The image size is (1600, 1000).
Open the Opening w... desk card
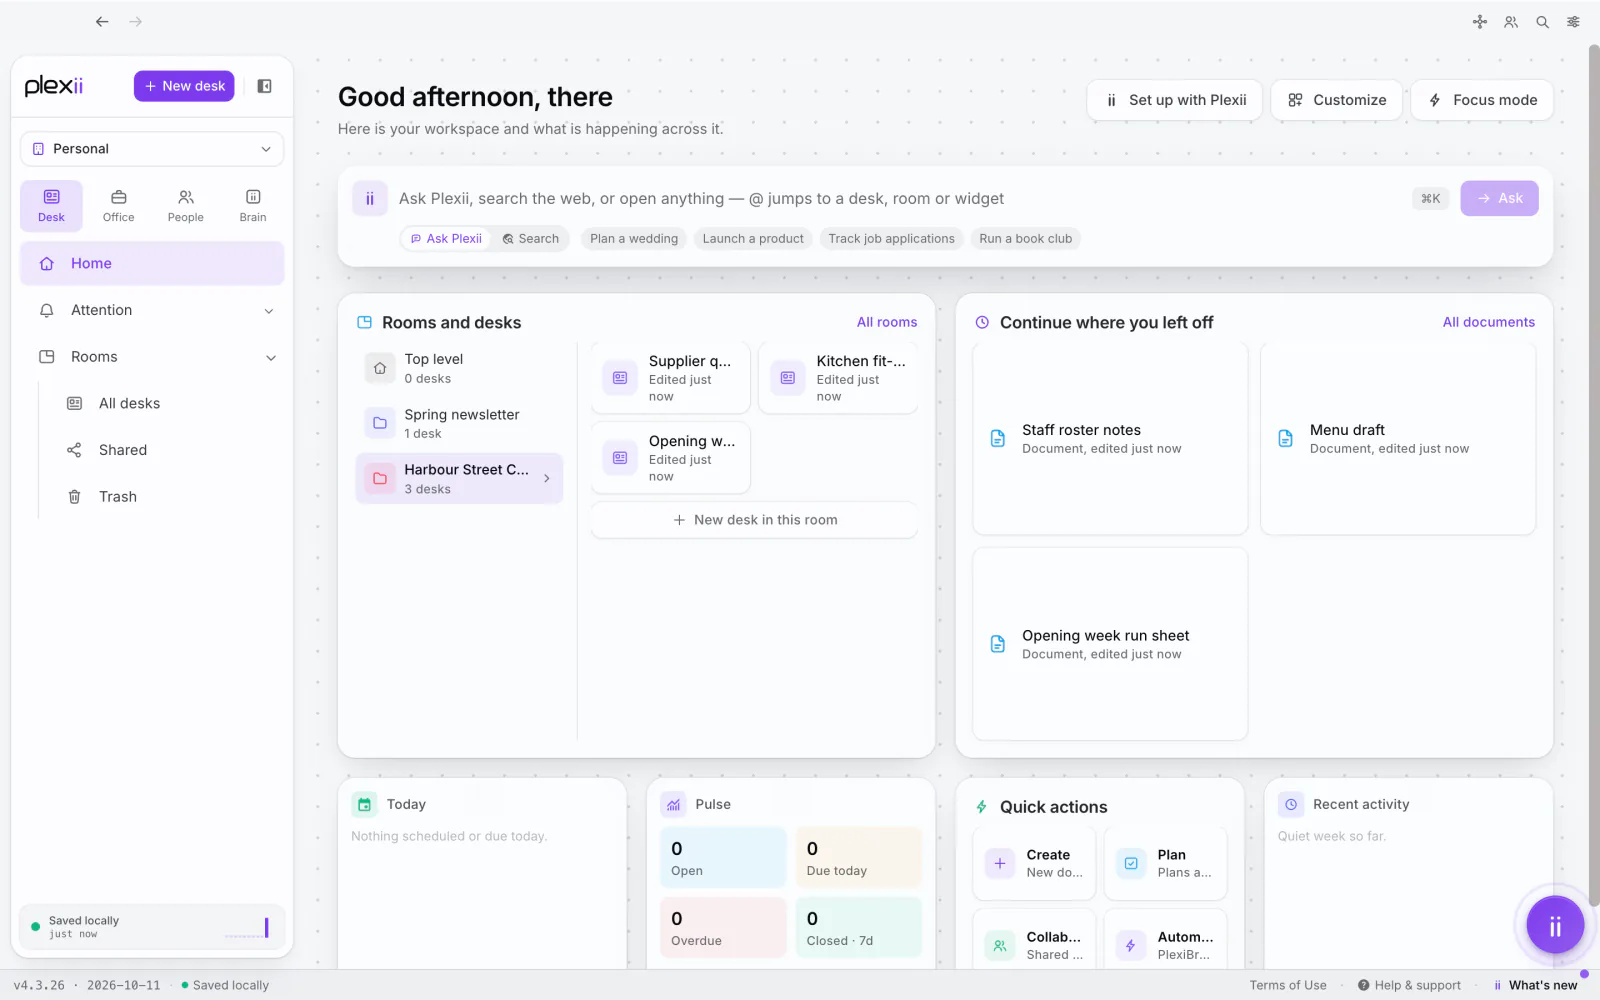(670, 458)
